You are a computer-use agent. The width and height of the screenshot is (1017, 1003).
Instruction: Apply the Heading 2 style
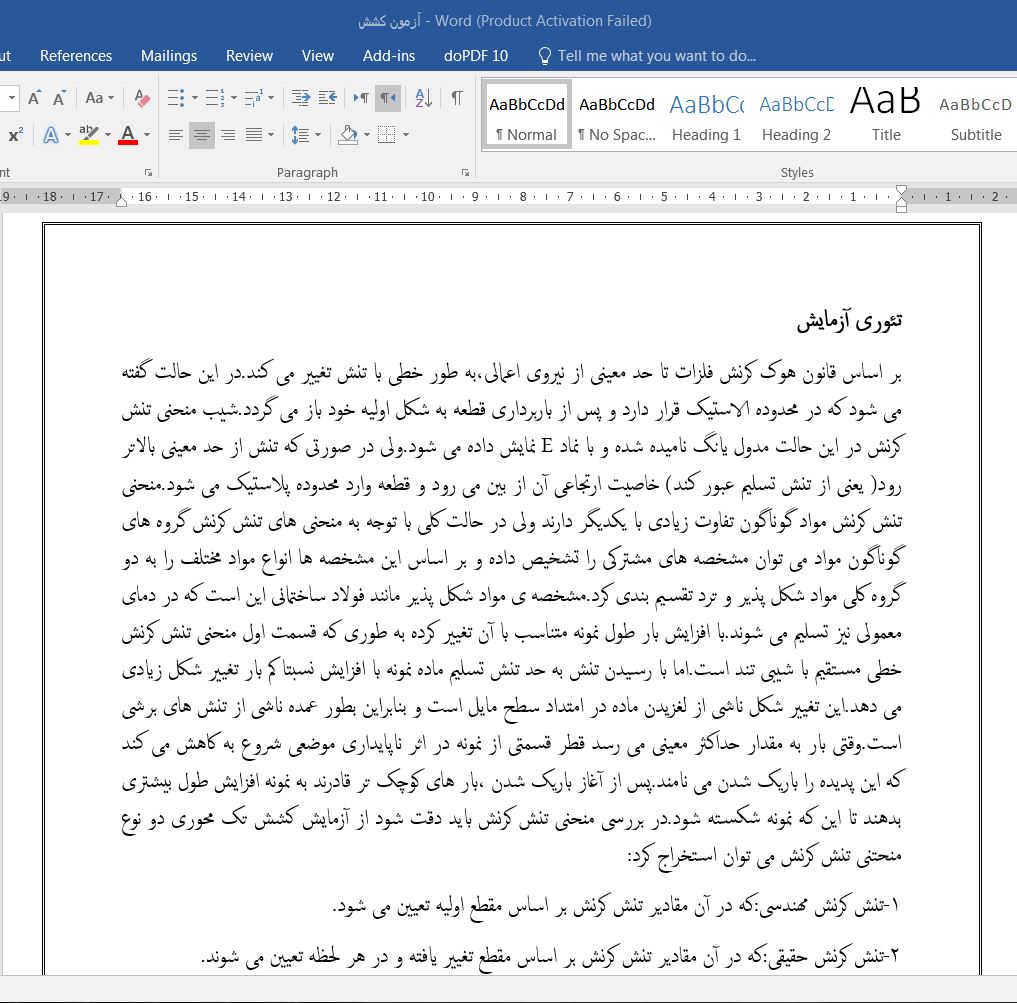pos(796,115)
